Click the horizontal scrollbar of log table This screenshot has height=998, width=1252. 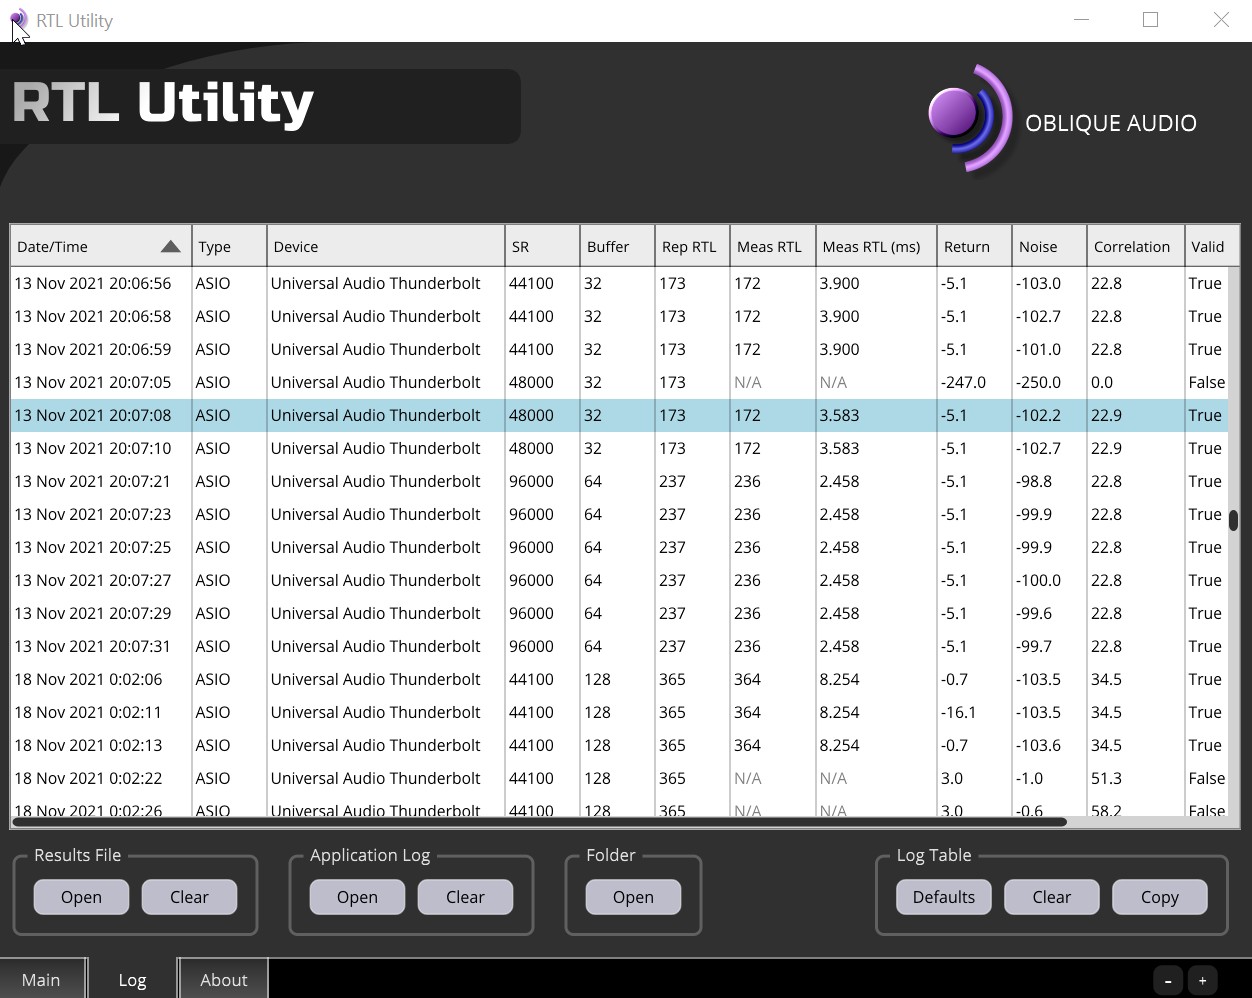click(x=539, y=822)
